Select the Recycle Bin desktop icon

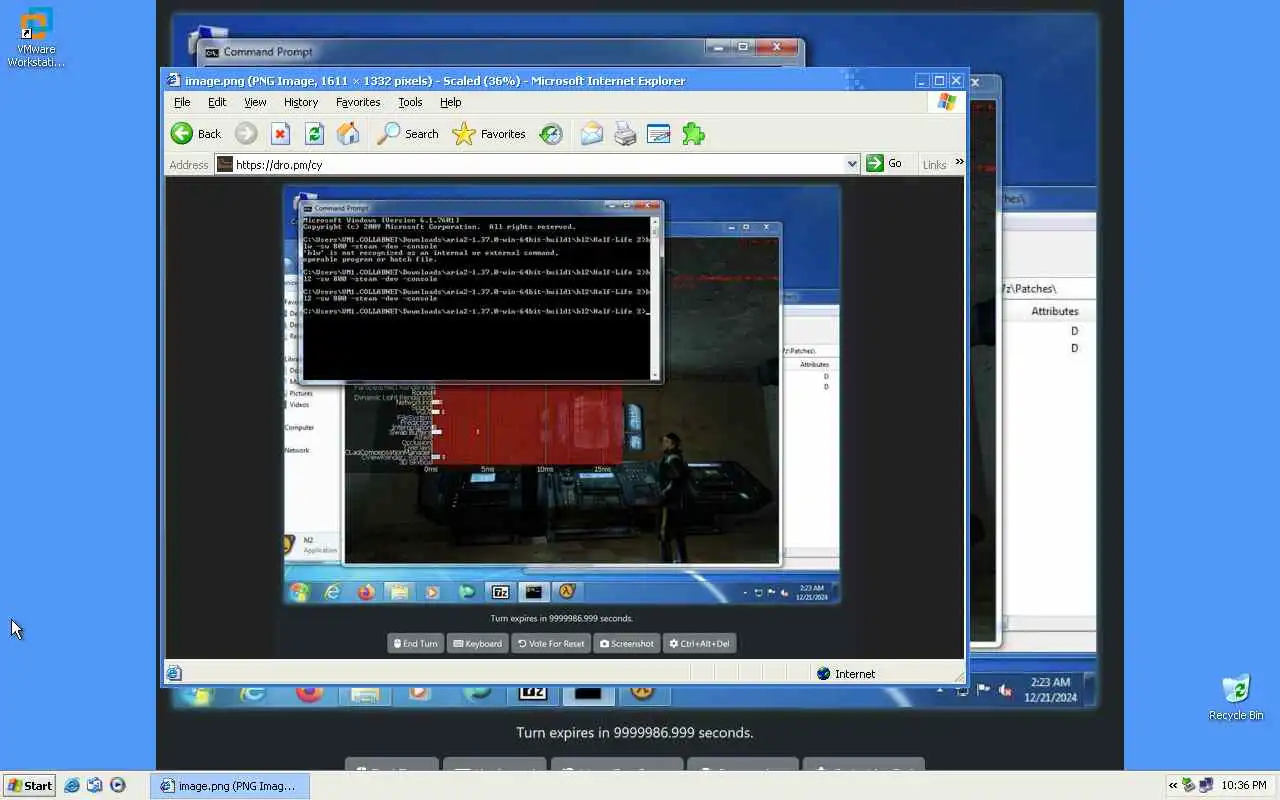tap(1236, 698)
